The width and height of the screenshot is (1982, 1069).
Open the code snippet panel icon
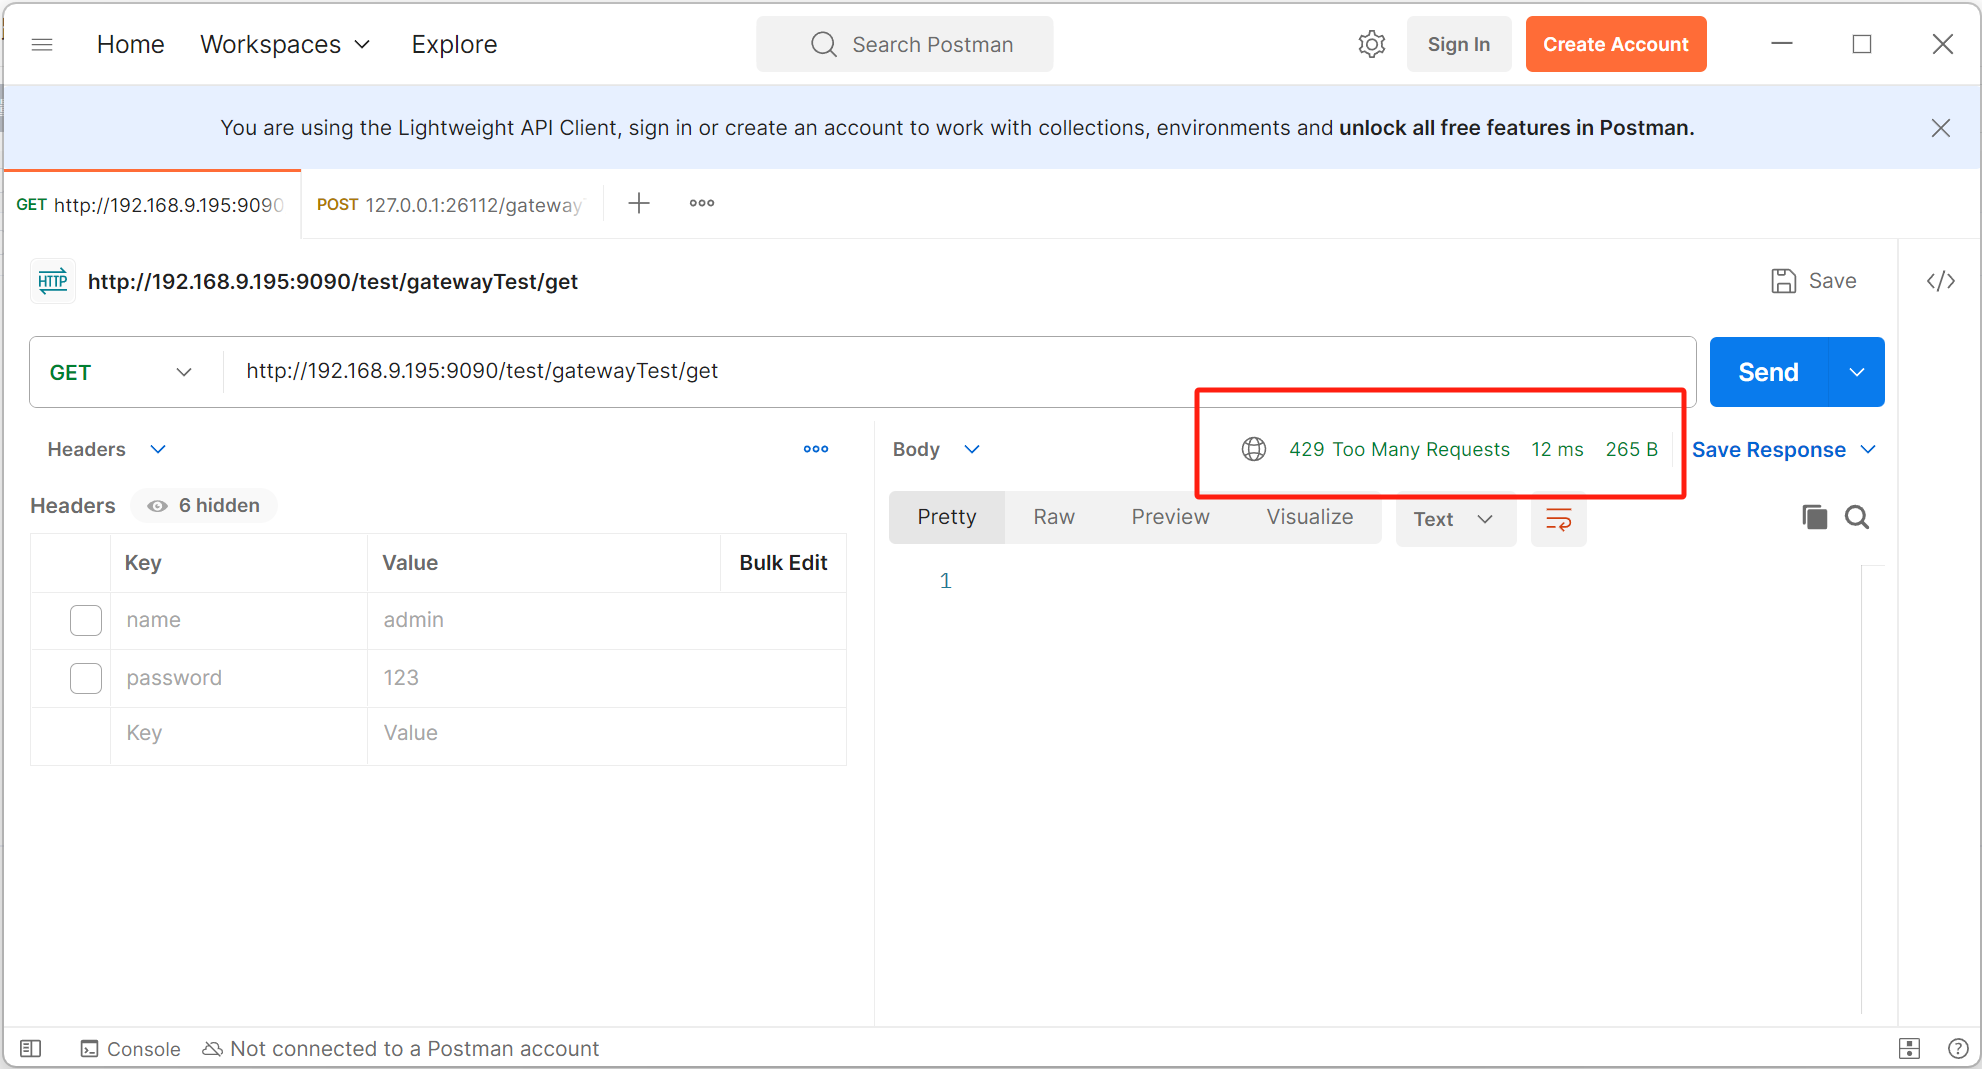(1940, 281)
